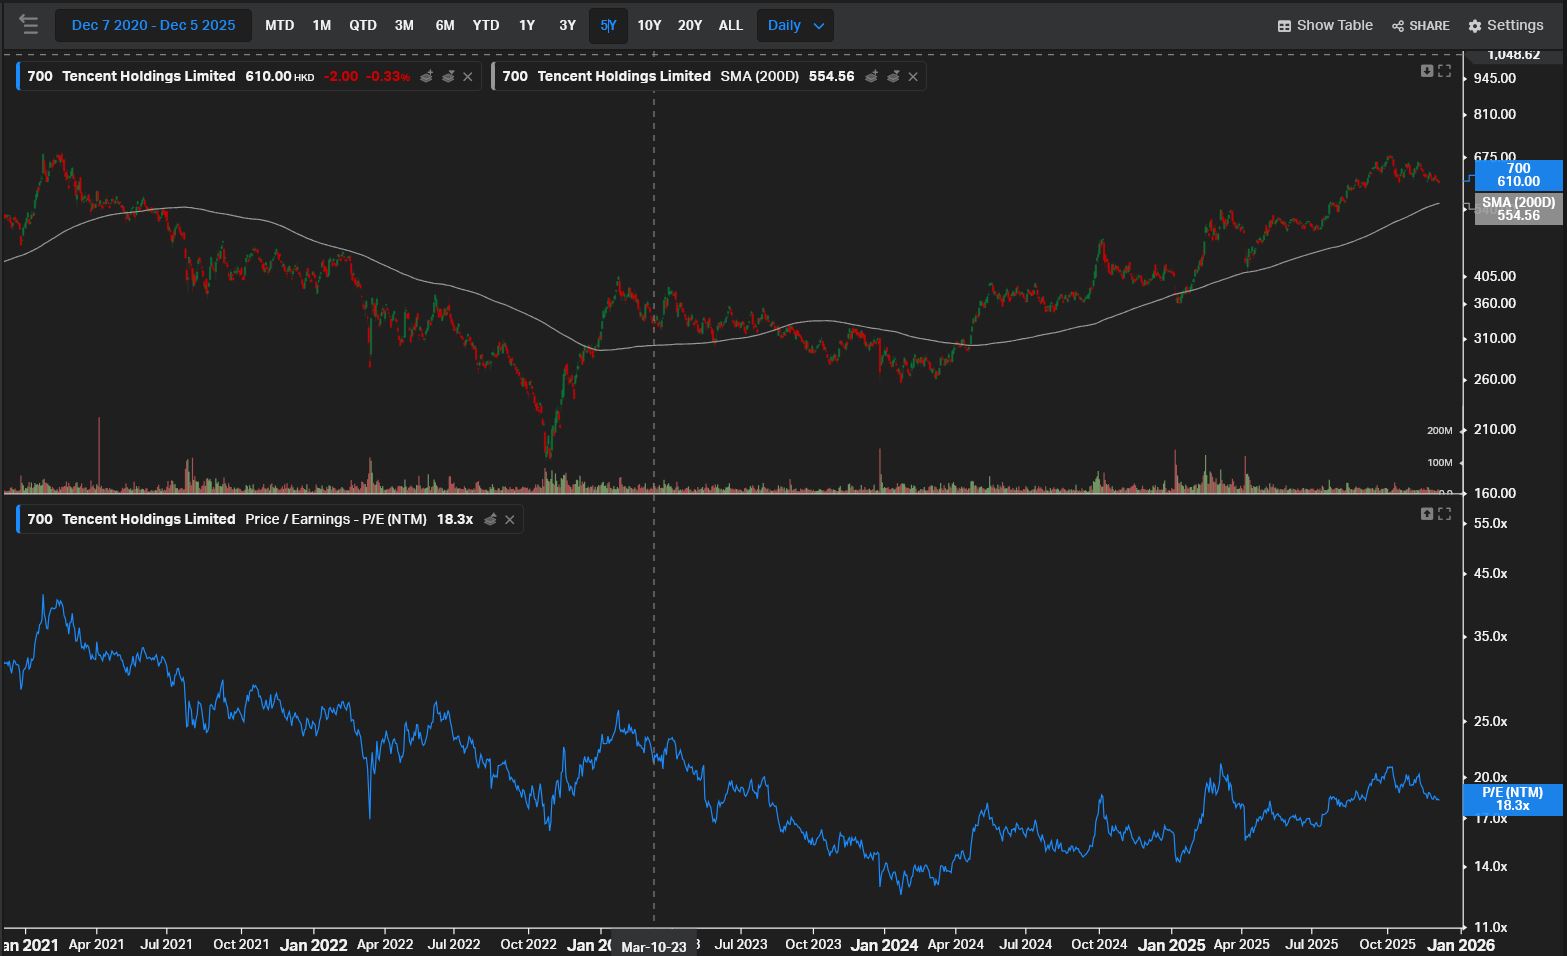This screenshot has width=1567, height=956.
Task: Switch to the 20Y range
Action: point(690,25)
